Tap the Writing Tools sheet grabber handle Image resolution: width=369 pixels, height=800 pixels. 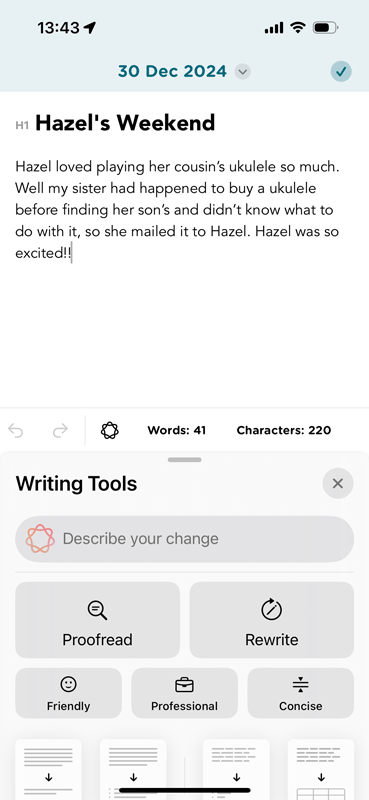[x=184, y=460]
